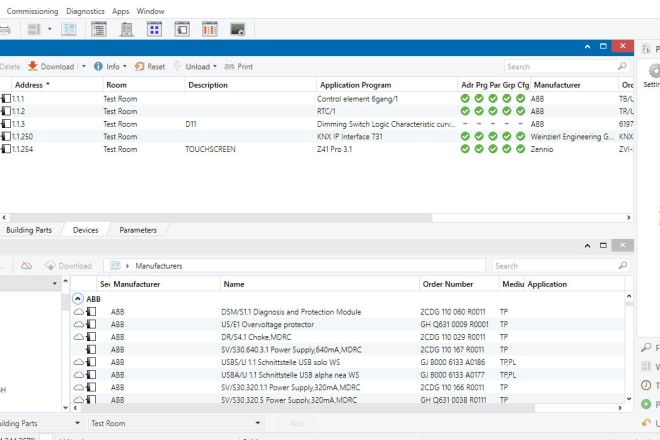Switch to the Parameters tab
Viewport: 660px width, 440px height.
point(138,230)
